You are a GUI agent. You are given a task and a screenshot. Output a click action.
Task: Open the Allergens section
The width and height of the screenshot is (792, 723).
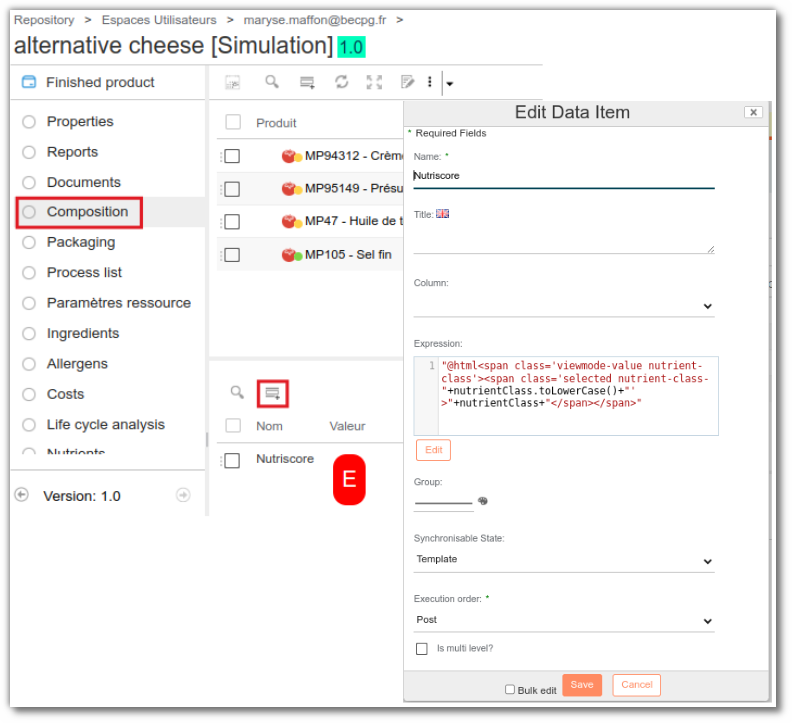point(77,363)
